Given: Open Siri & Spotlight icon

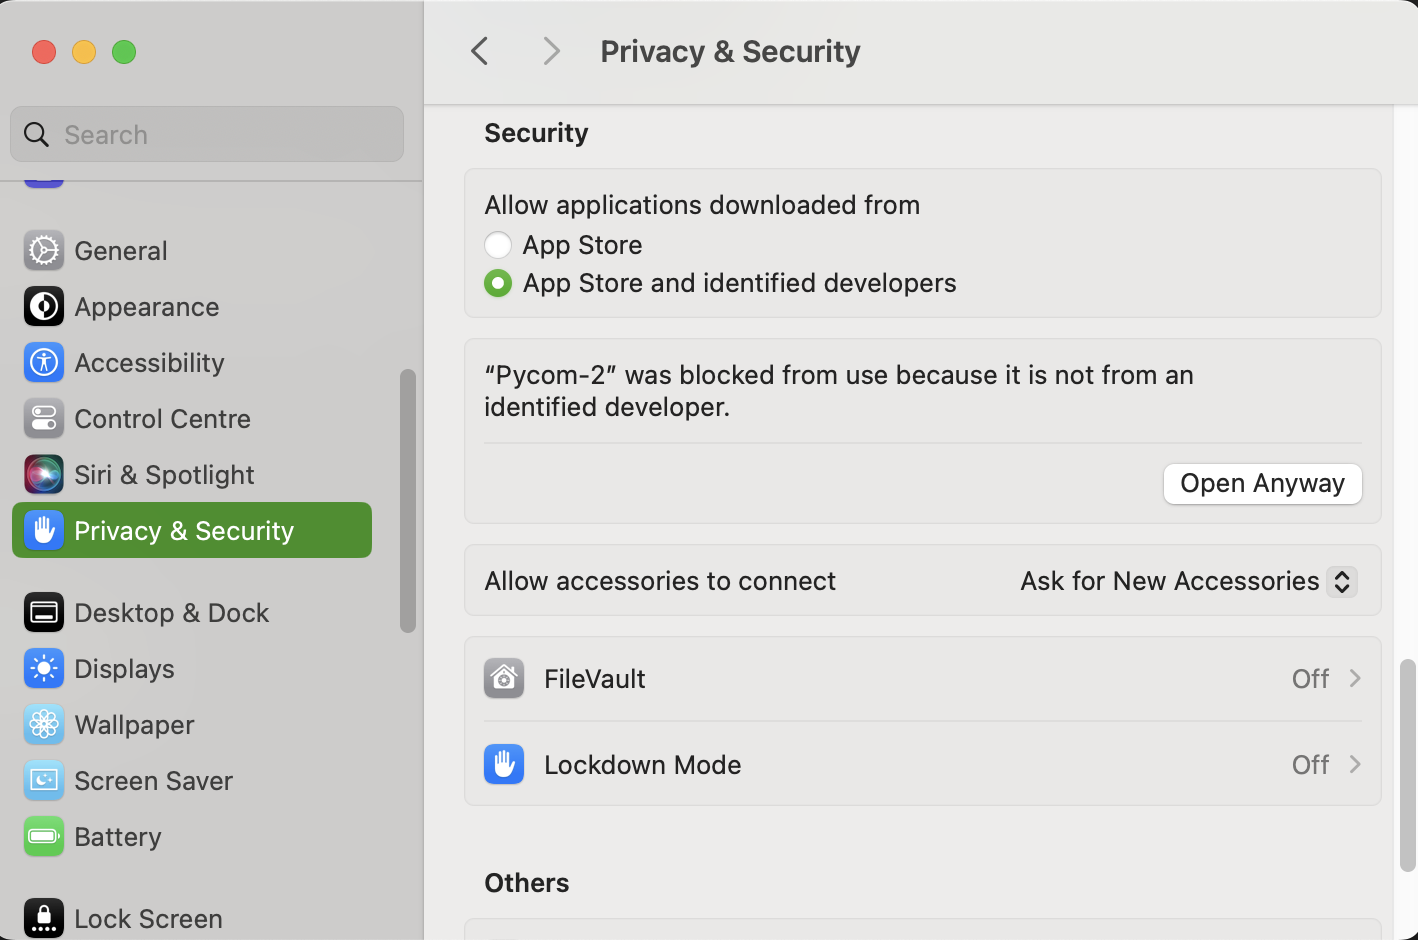Looking at the screenshot, I should [x=44, y=475].
